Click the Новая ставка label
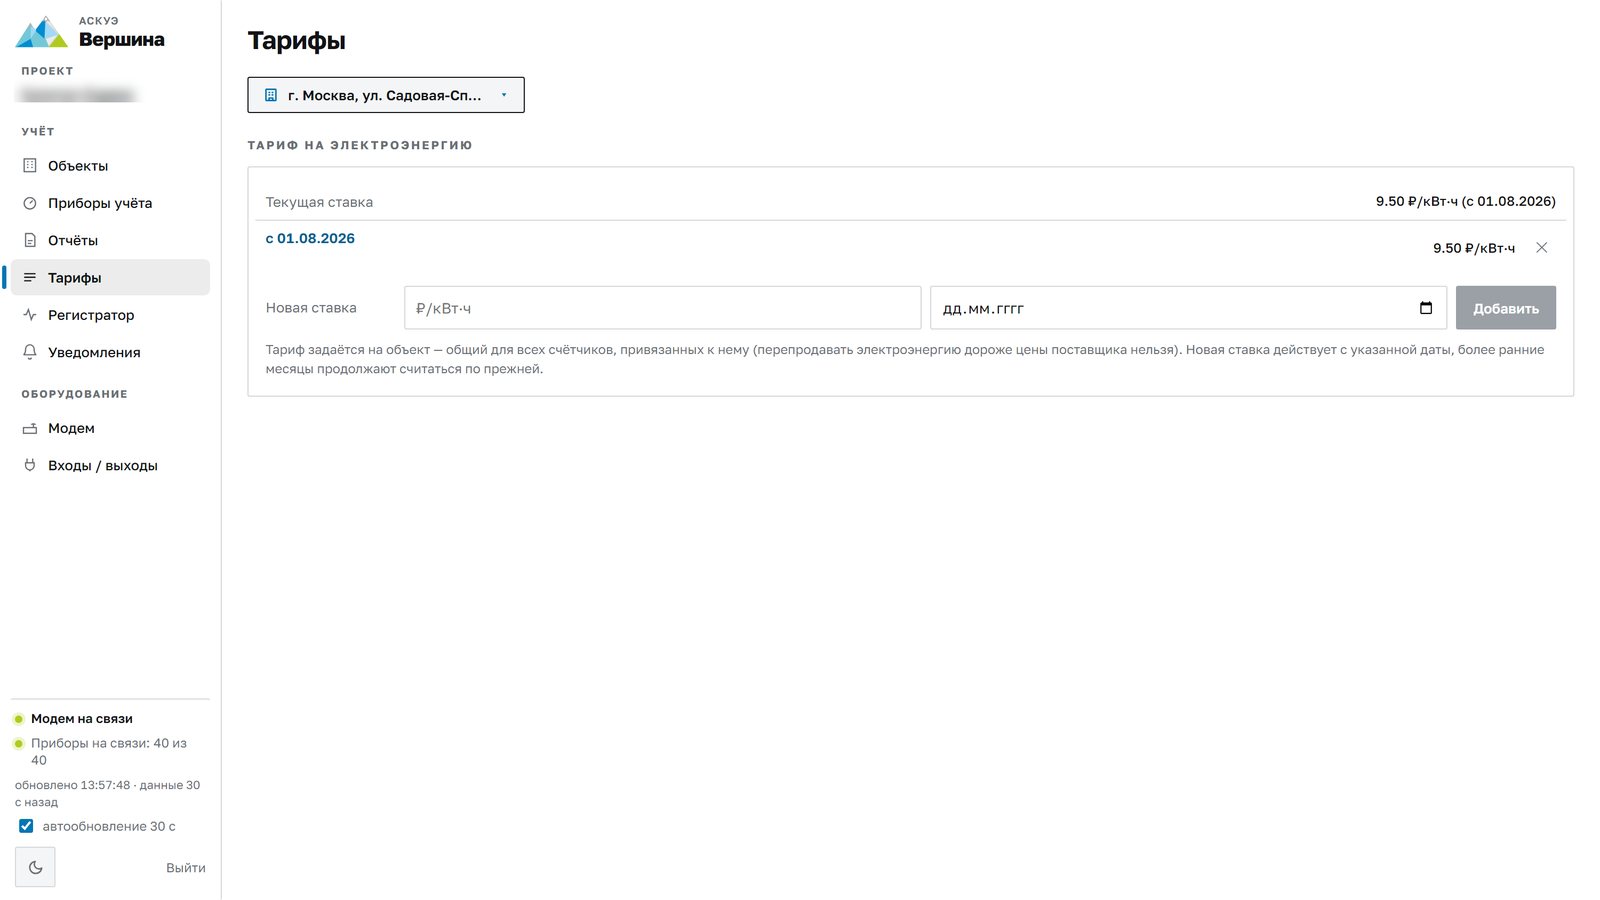Screen dimensions: 1600x900 [311, 308]
